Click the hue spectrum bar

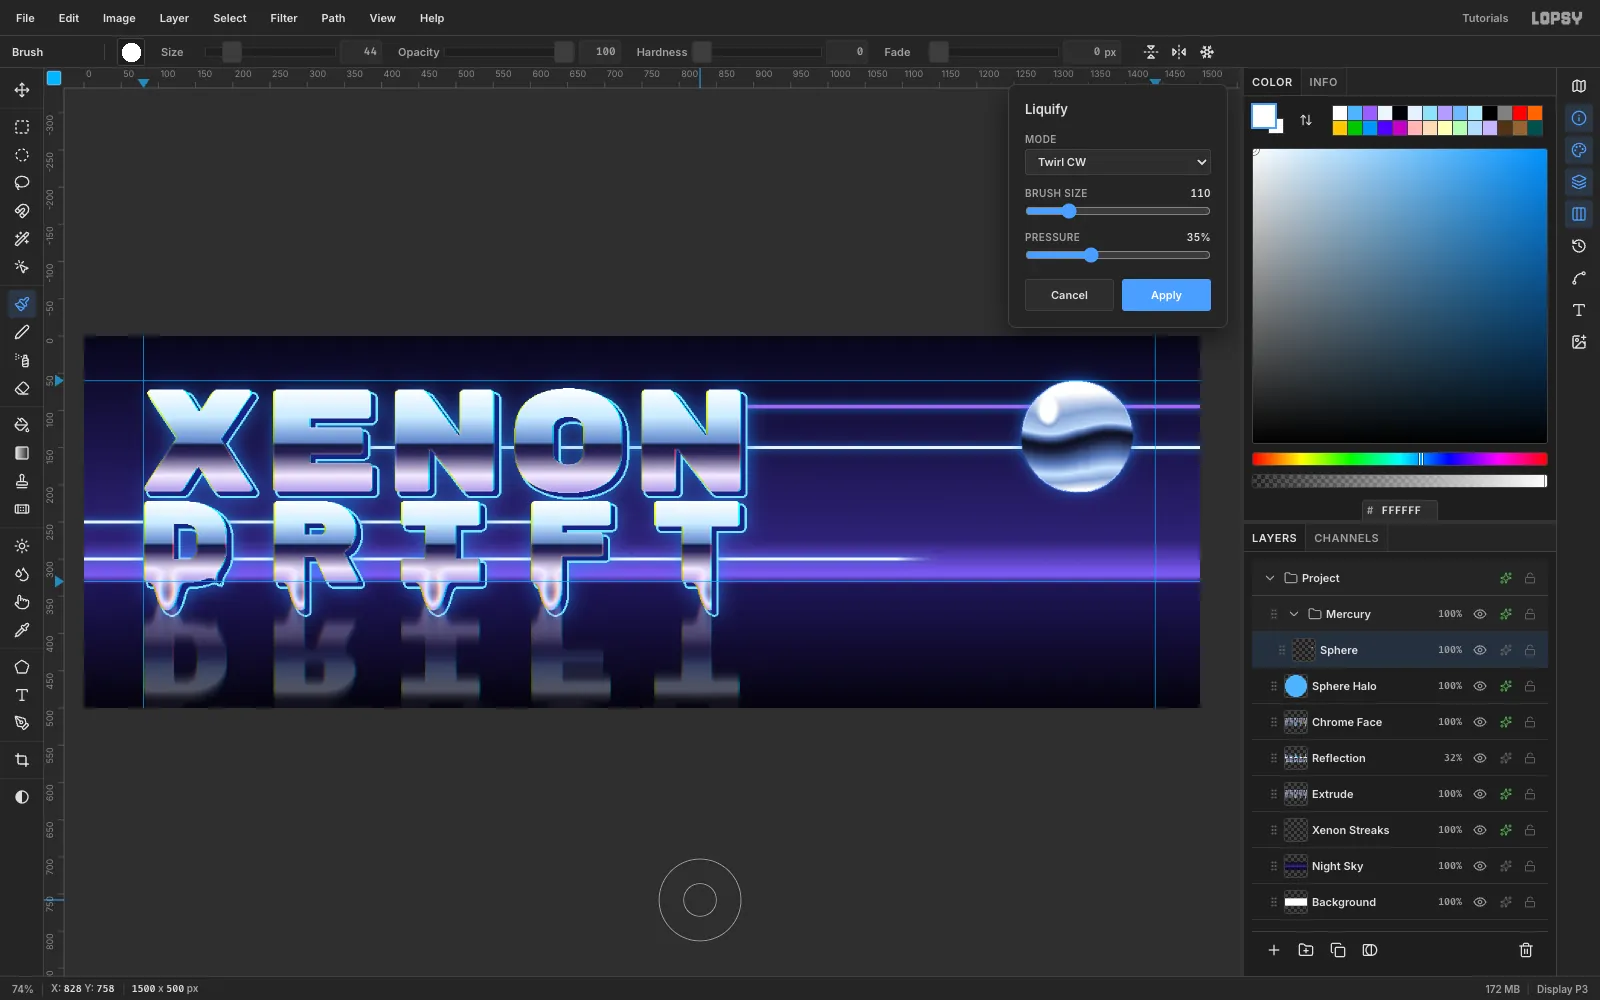point(1399,459)
